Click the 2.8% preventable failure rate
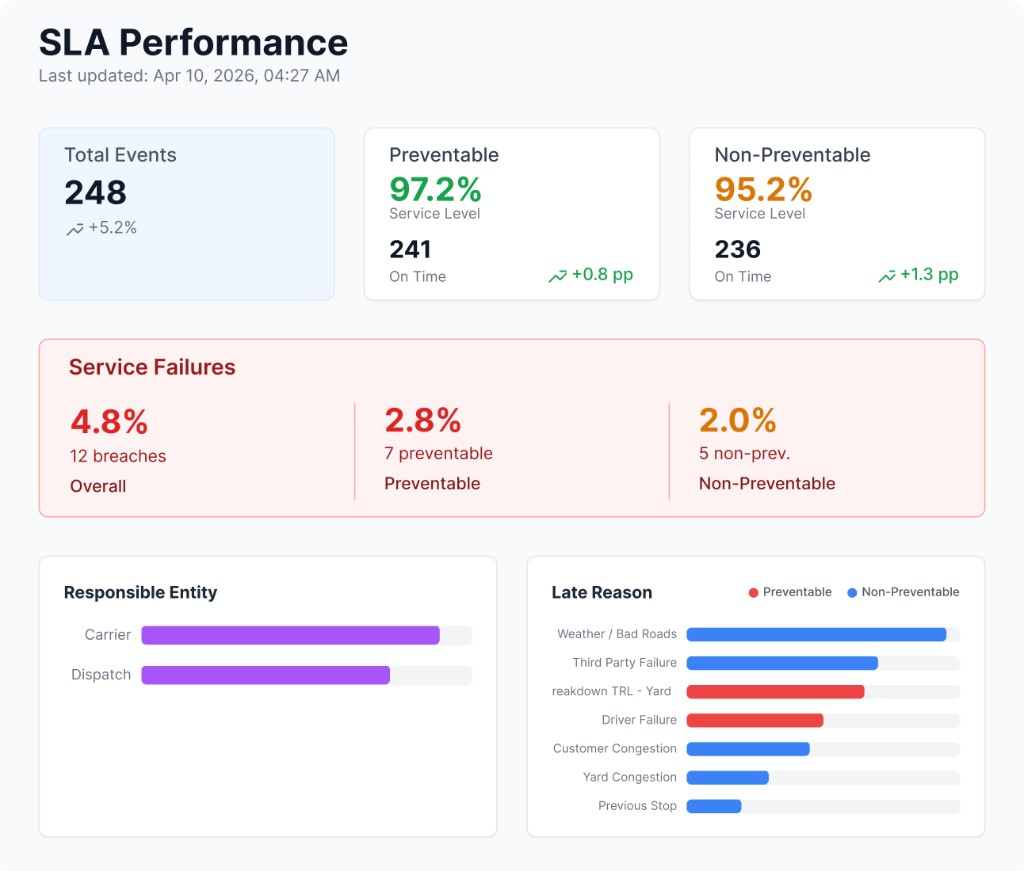The image size is (1024, 871). pos(423,420)
